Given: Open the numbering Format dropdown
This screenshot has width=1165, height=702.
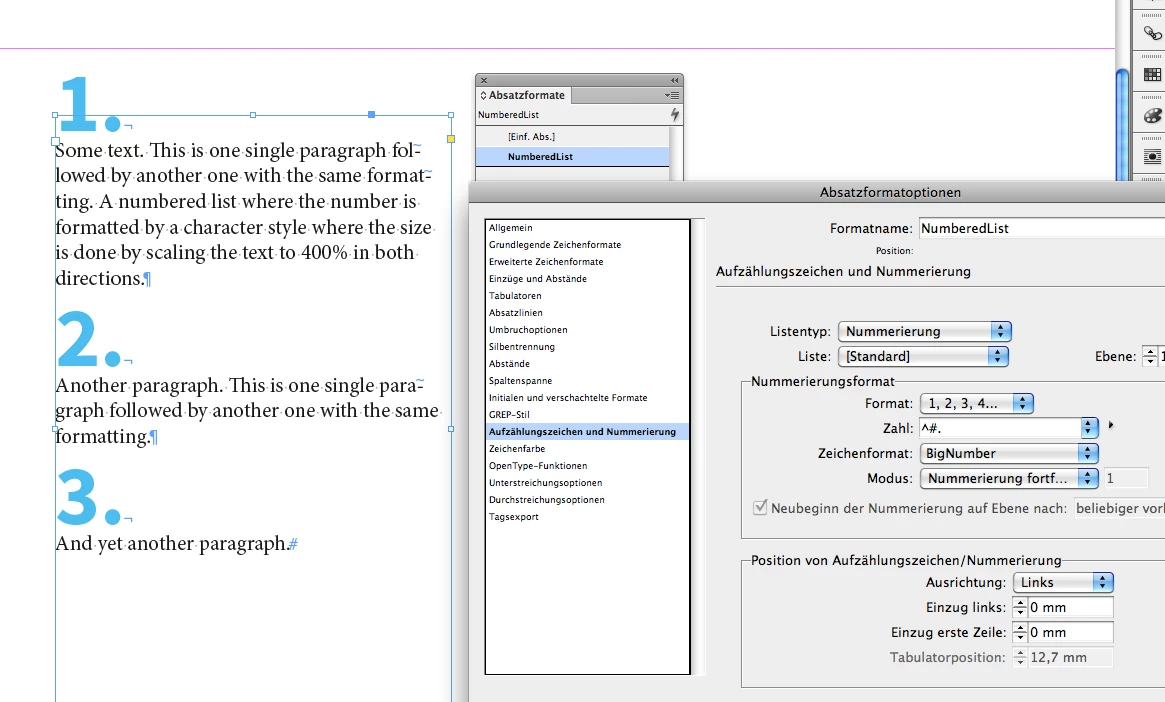Looking at the screenshot, I should click(976, 403).
